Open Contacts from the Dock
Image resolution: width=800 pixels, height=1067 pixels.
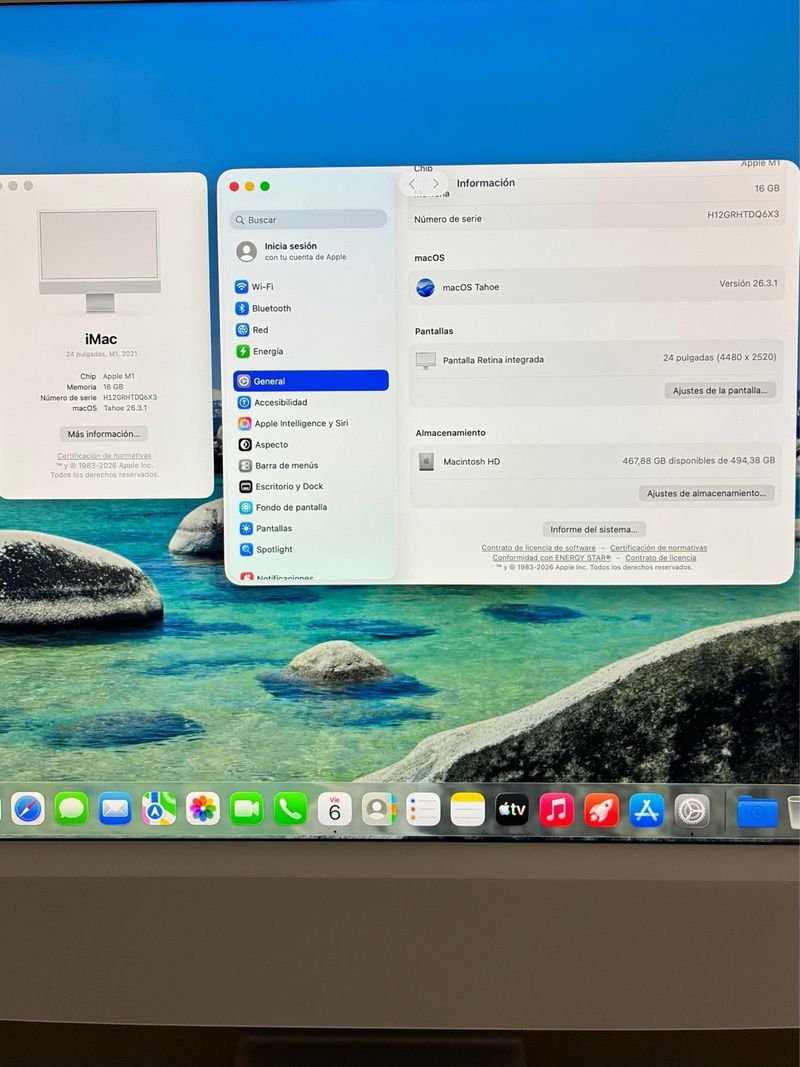[x=378, y=809]
